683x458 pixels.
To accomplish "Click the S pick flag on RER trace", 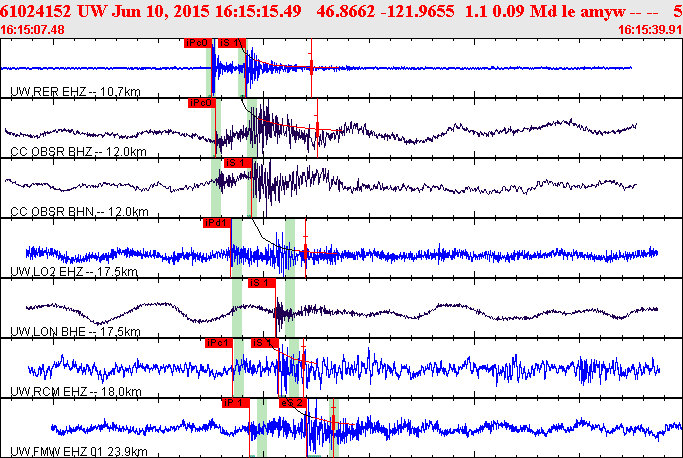I will [x=231, y=44].
